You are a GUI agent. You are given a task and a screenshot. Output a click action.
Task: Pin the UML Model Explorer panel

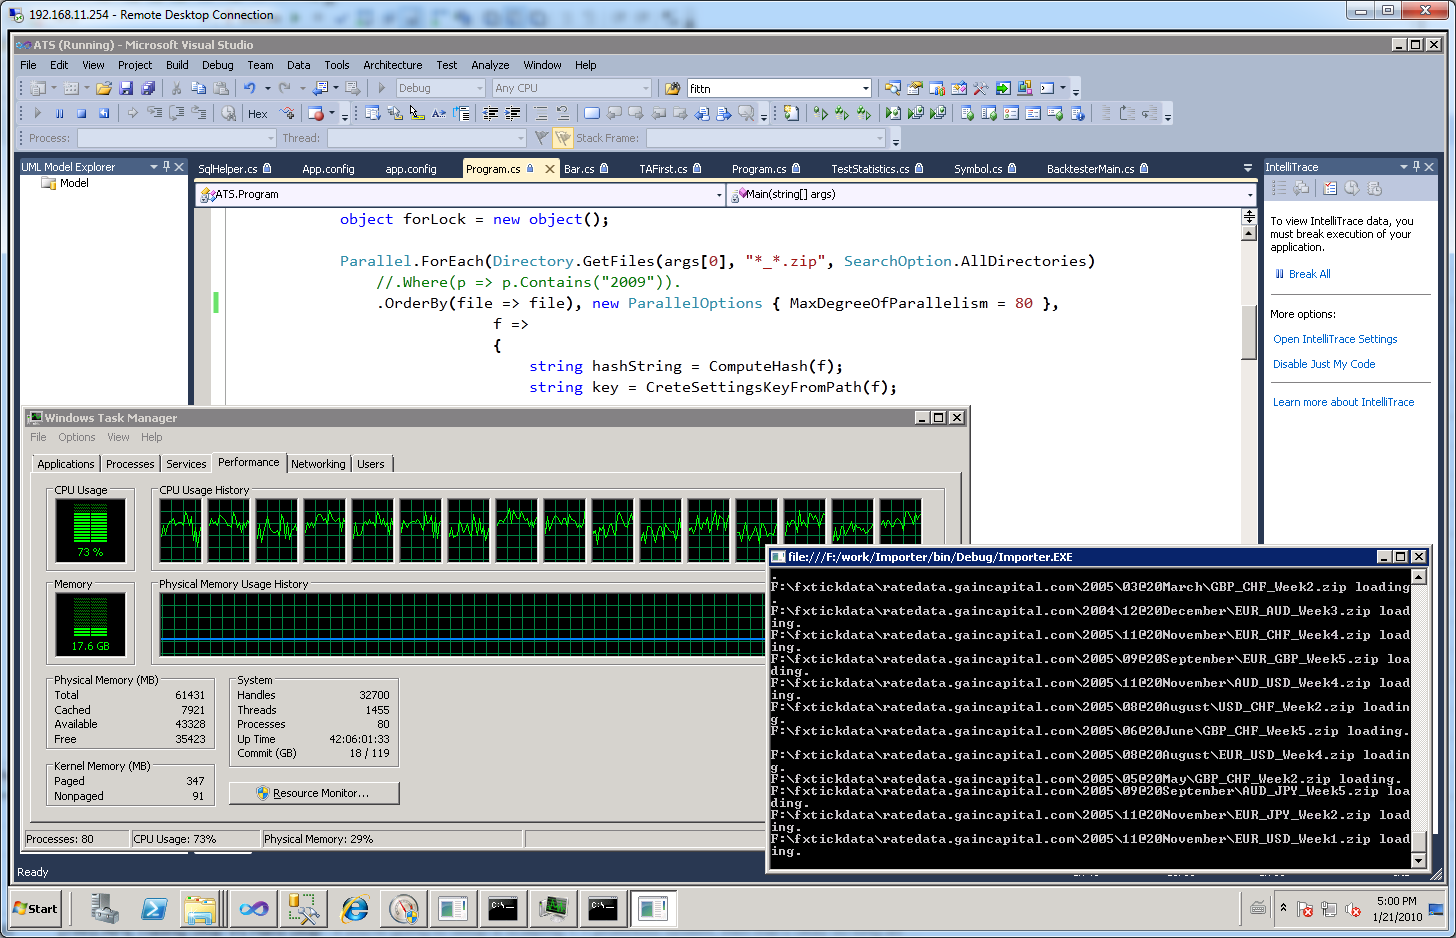166,167
